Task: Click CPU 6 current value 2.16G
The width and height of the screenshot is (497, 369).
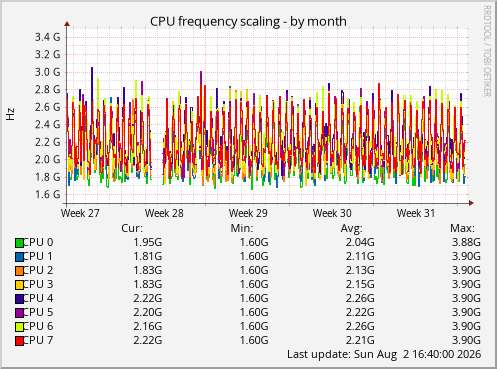Action: tap(148, 326)
